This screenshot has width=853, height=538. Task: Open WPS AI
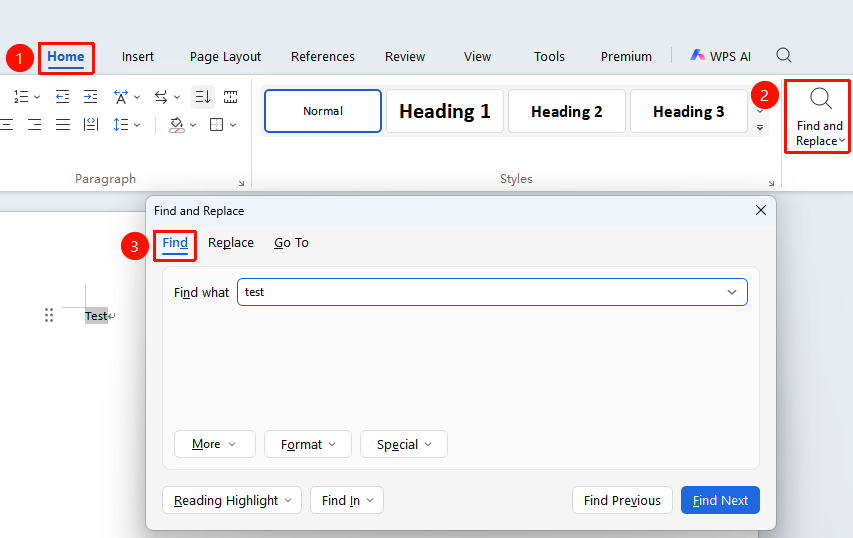click(x=721, y=56)
